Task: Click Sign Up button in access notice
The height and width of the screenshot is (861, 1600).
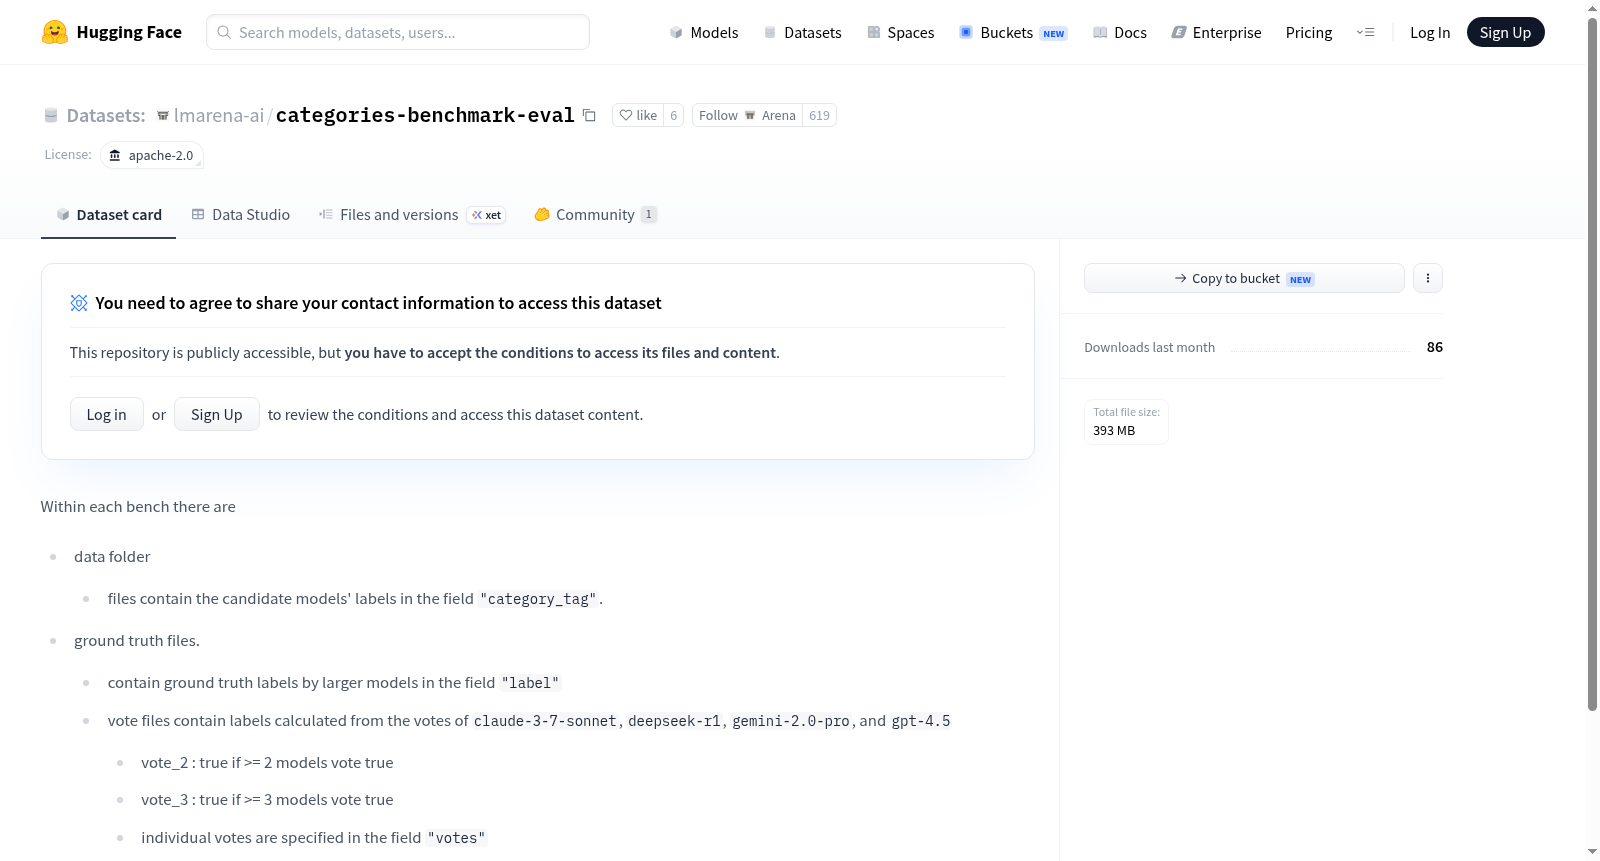Action: (217, 414)
